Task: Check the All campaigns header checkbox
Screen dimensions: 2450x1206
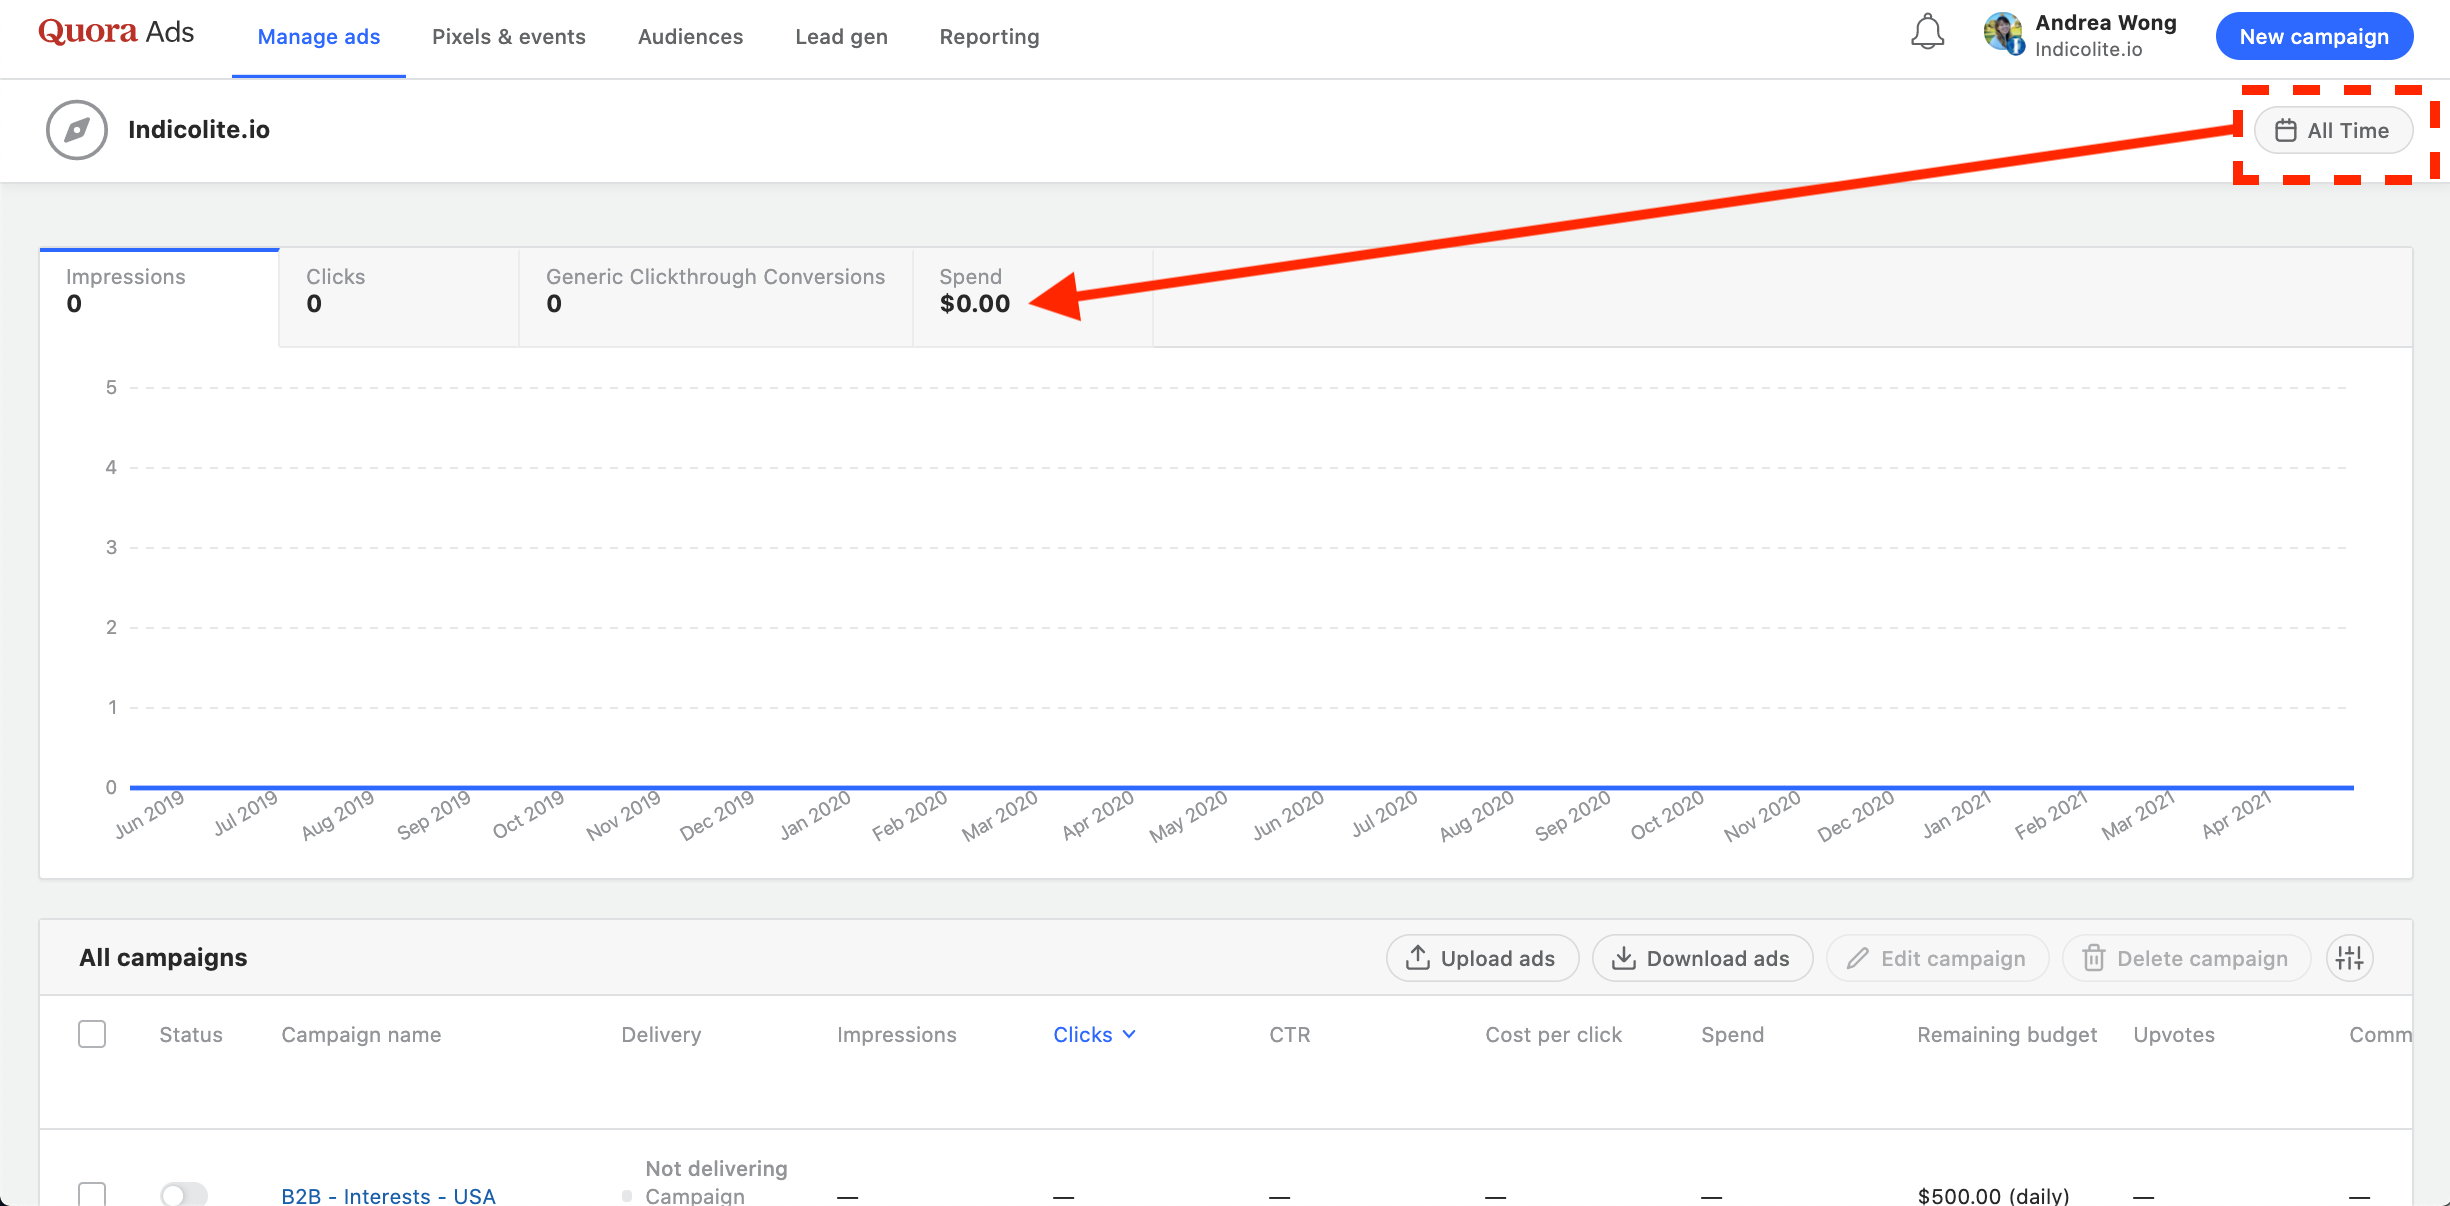Action: 92,1033
